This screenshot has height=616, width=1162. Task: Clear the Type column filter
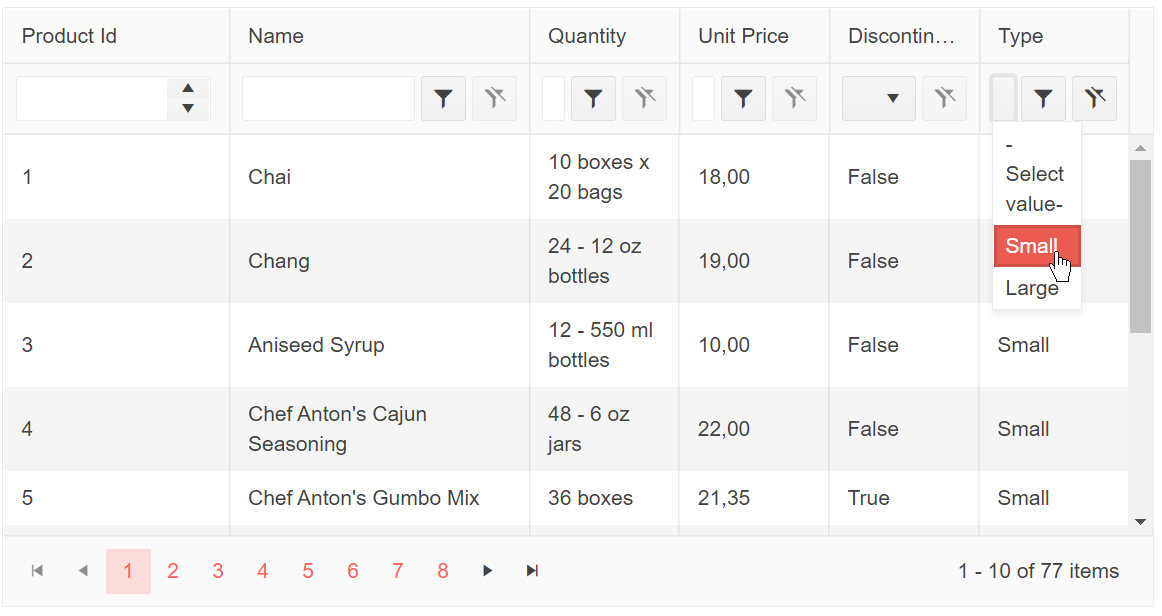tap(1094, 98)
